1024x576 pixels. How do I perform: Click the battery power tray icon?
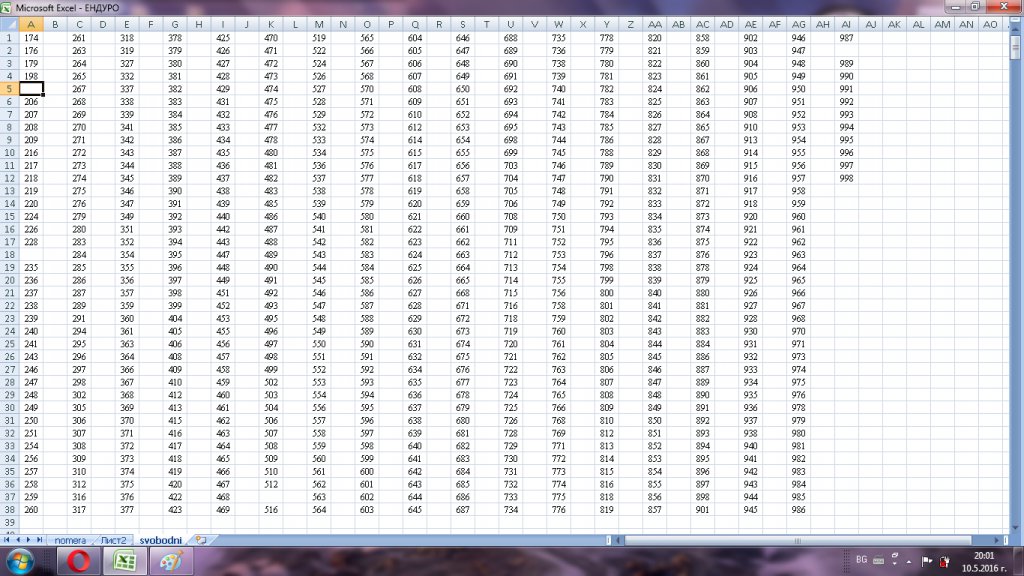(944, 561)
